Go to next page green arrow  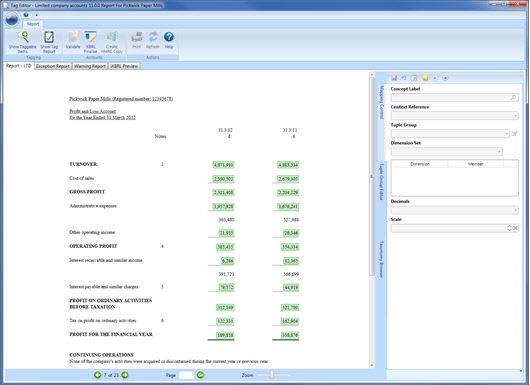[x=125, y=375]
